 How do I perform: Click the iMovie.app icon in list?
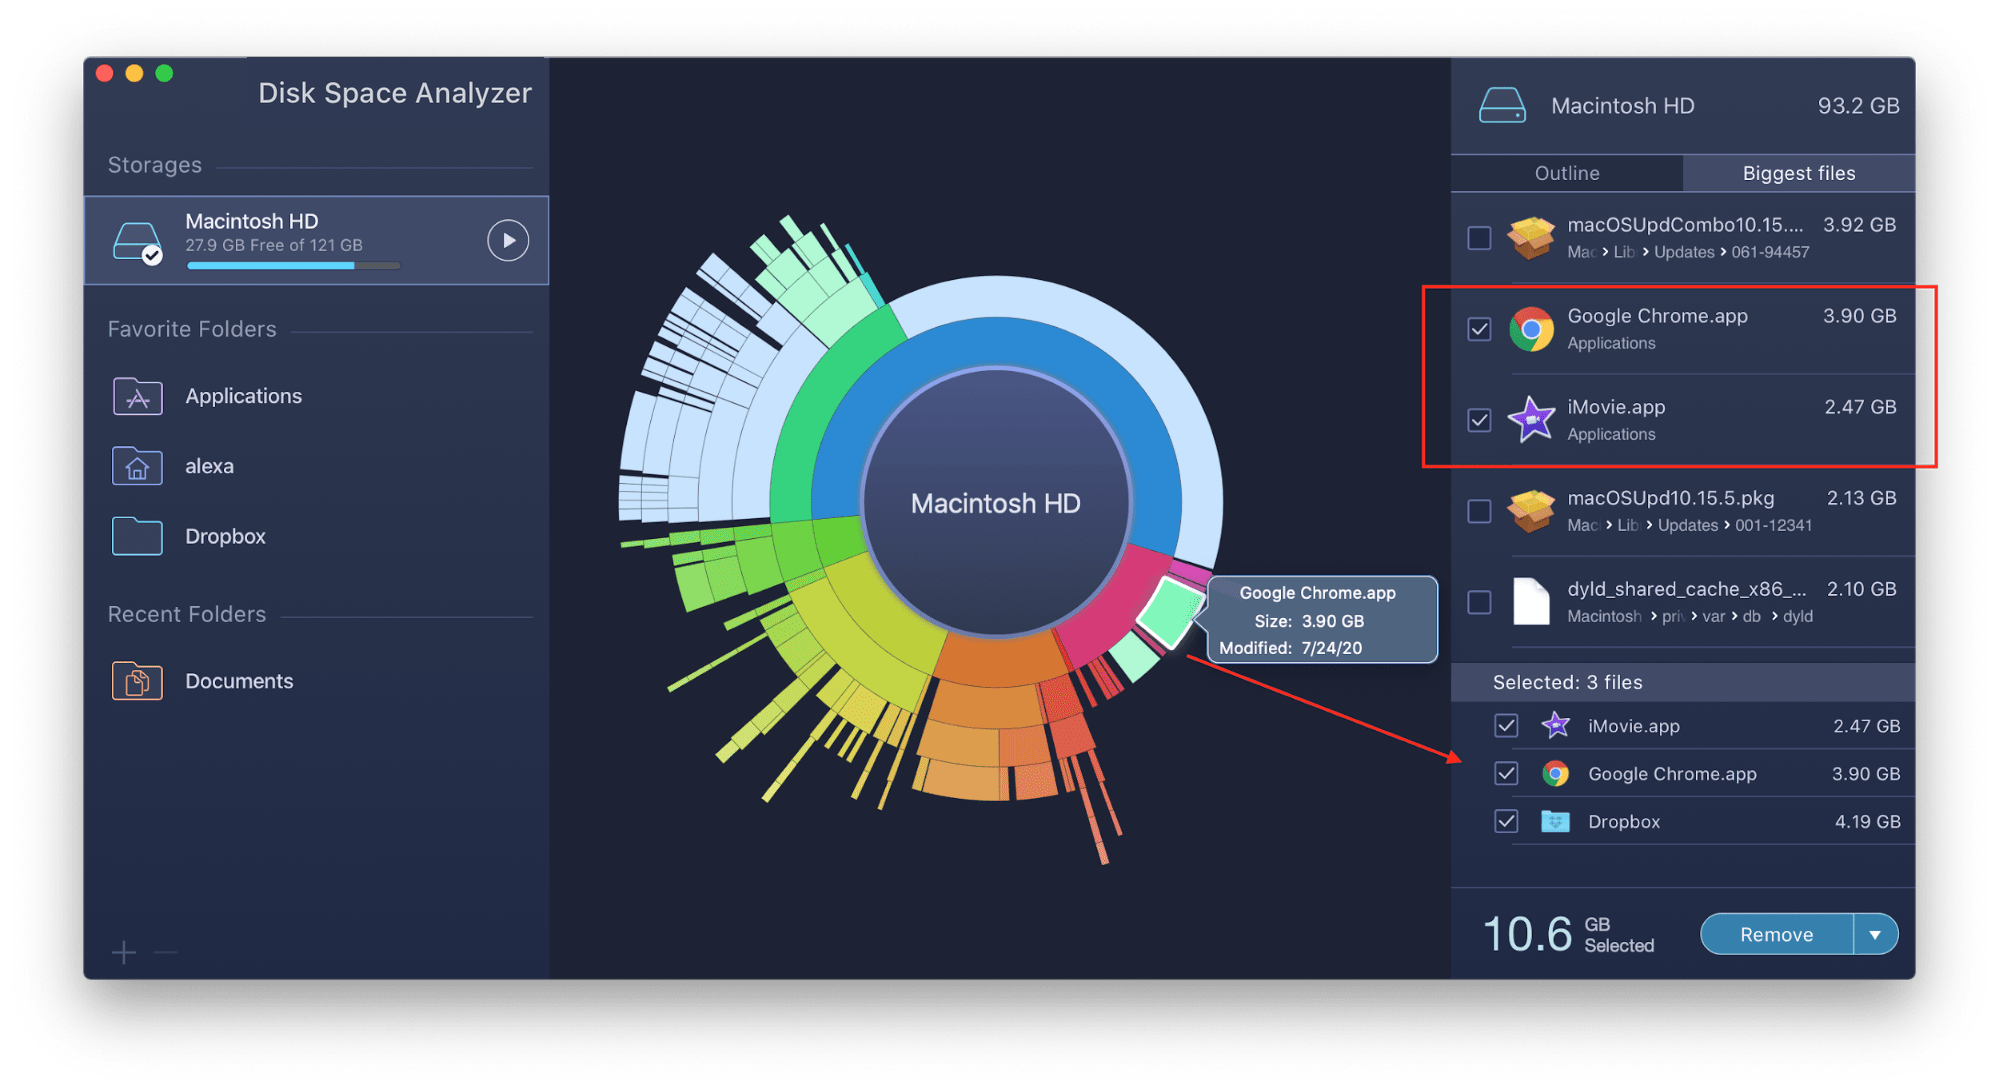pyautogui.click(x=1532, y=419)
